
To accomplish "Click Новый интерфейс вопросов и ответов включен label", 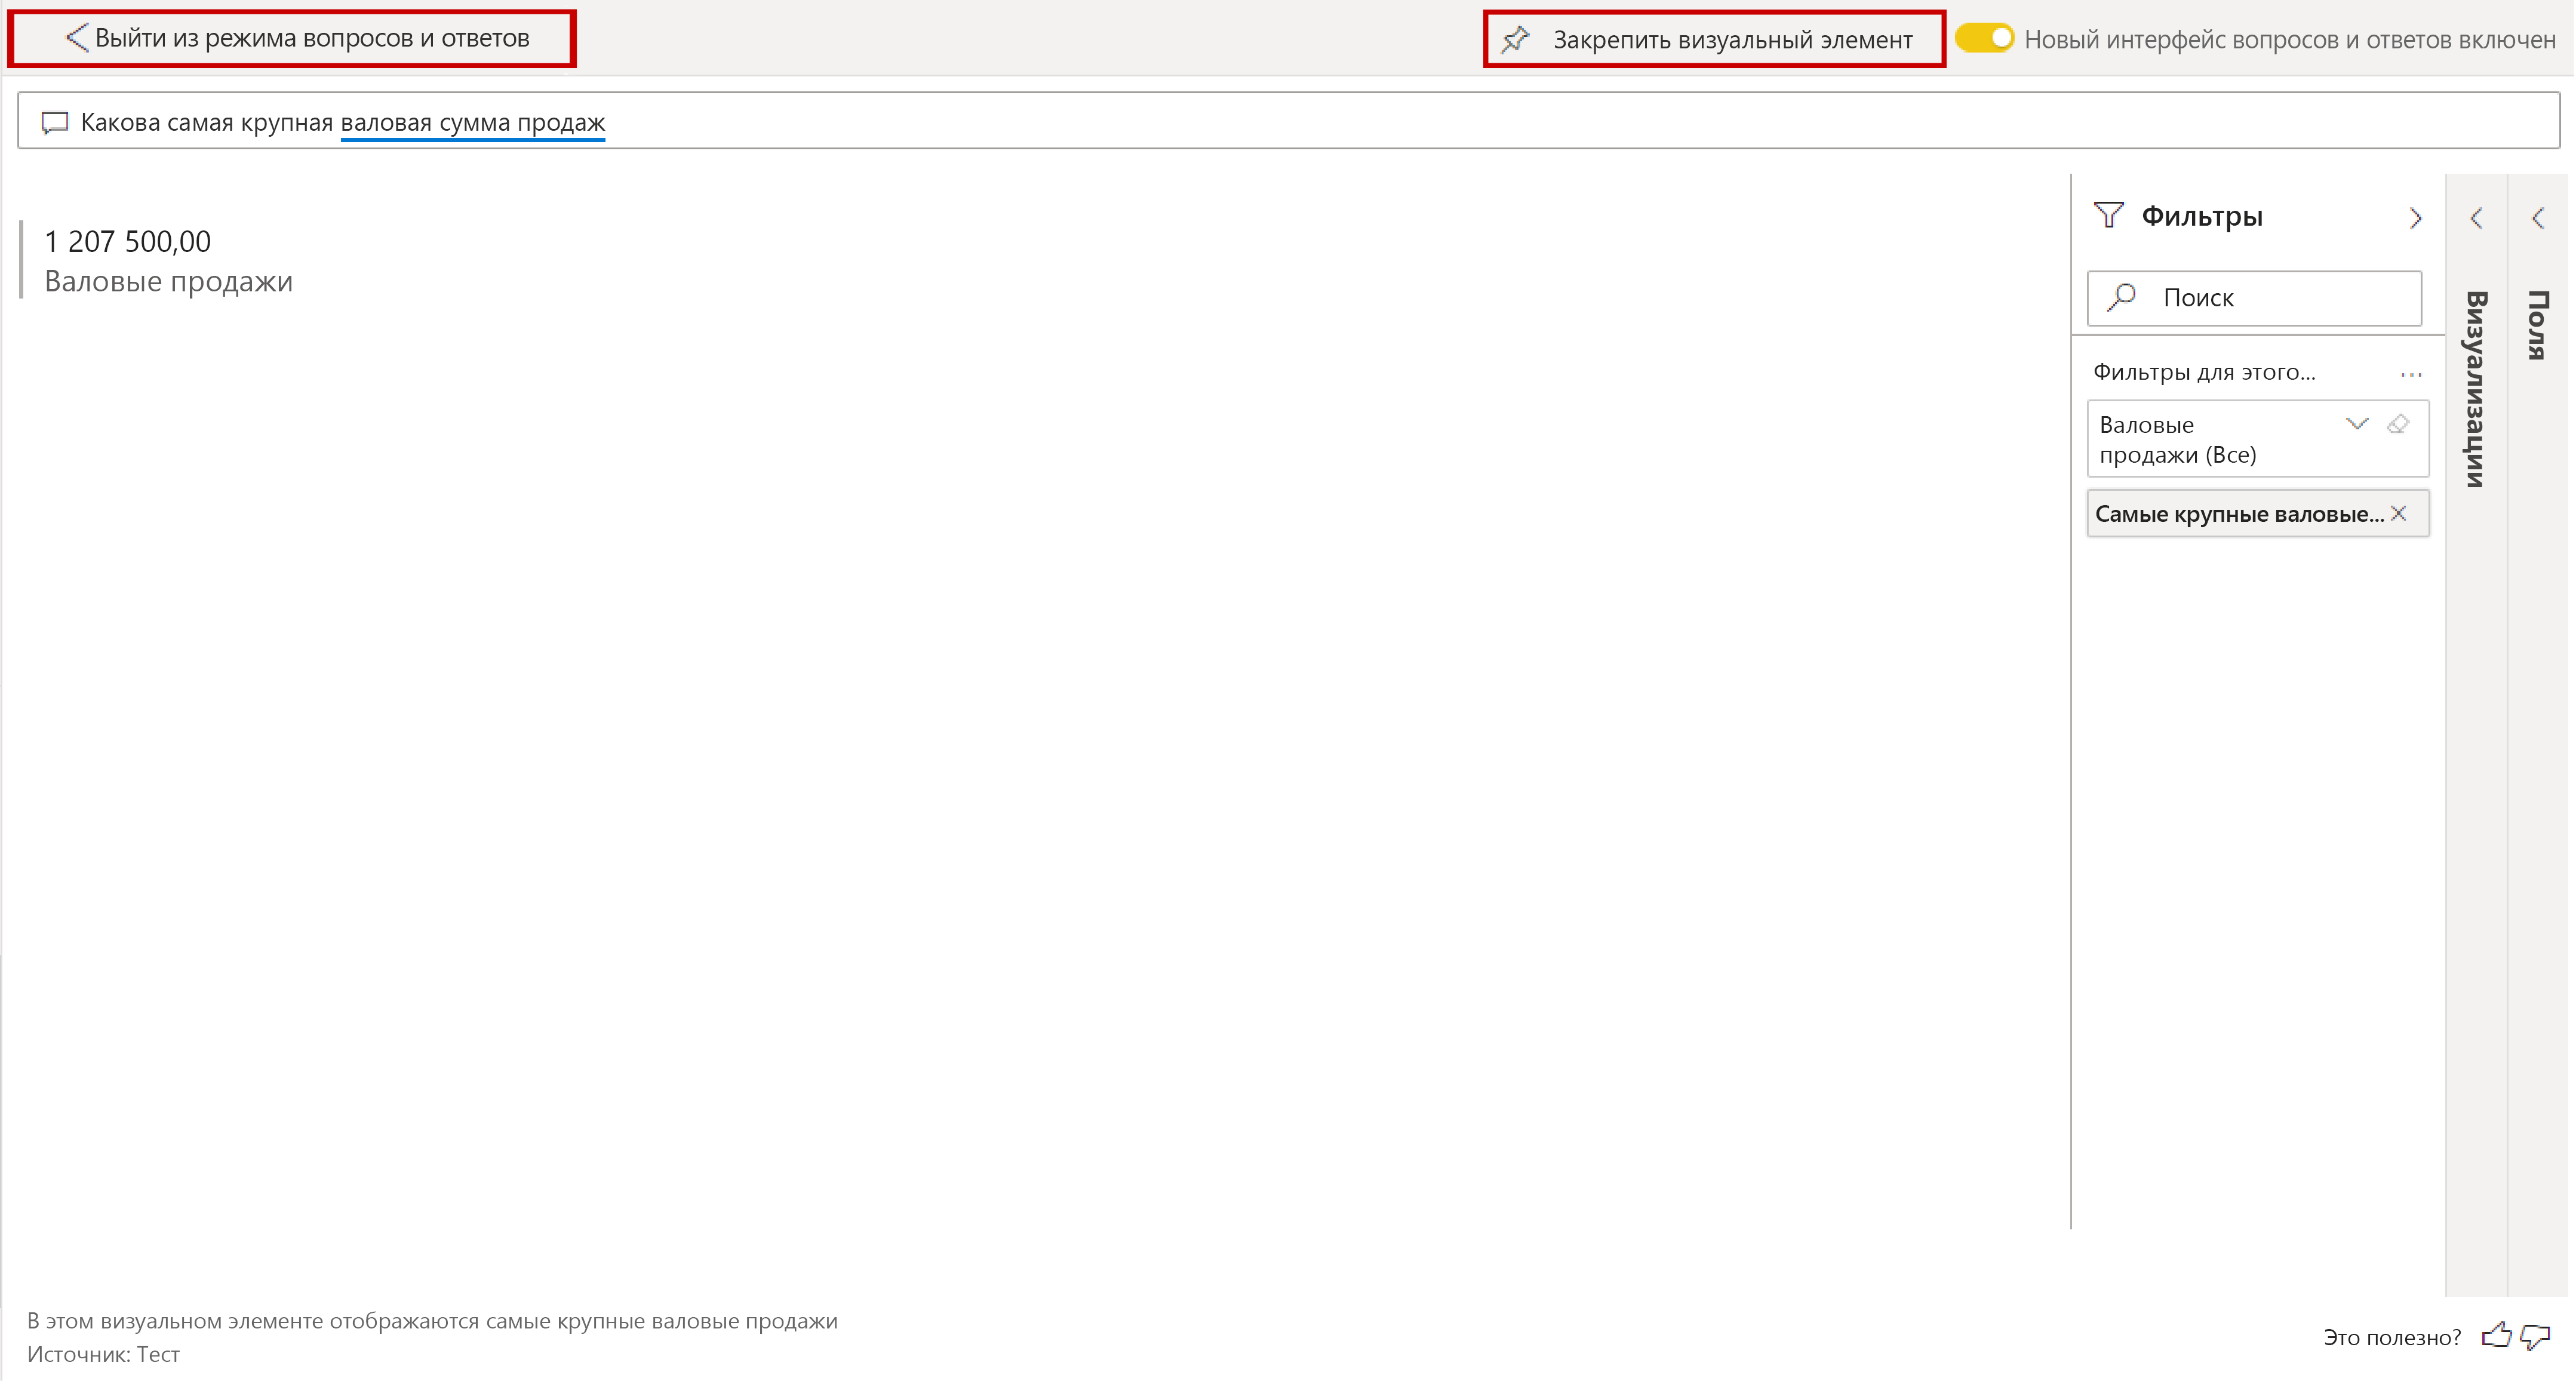I will 2290,39.
